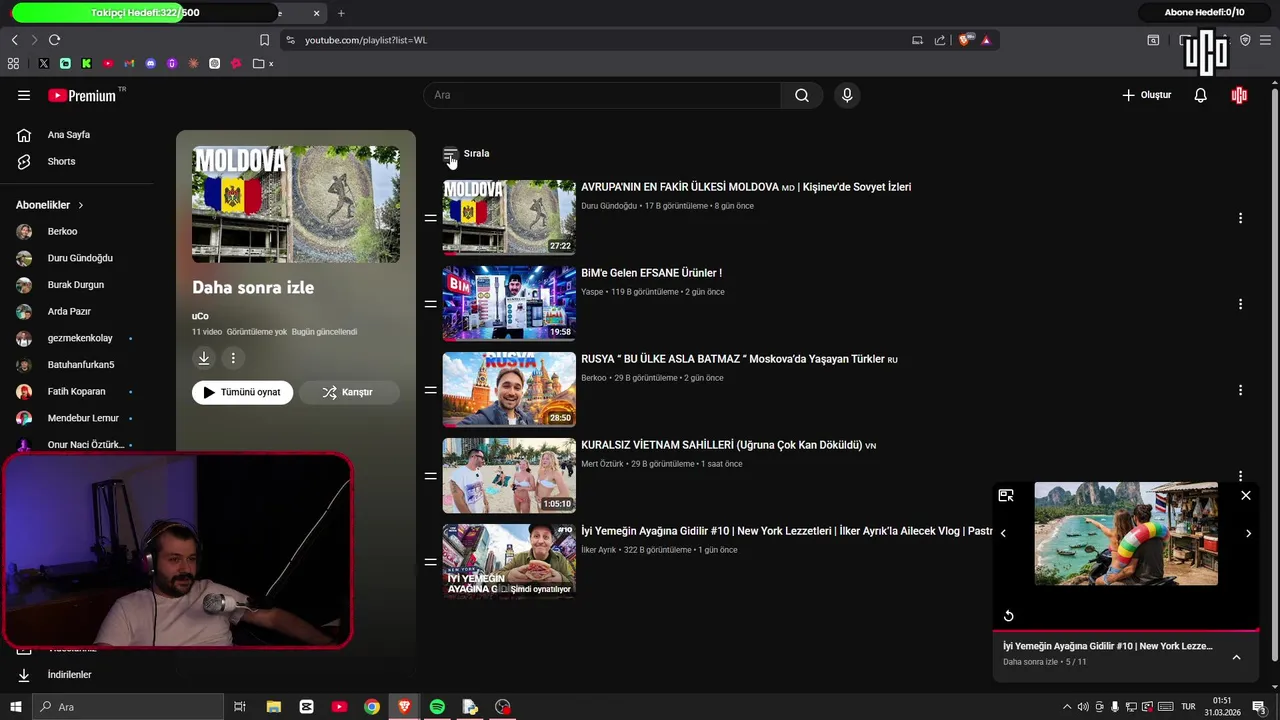This screenshot has height=720, width=1280.
Task: Click the share page icon in the address bar
Action: [940, 40]
